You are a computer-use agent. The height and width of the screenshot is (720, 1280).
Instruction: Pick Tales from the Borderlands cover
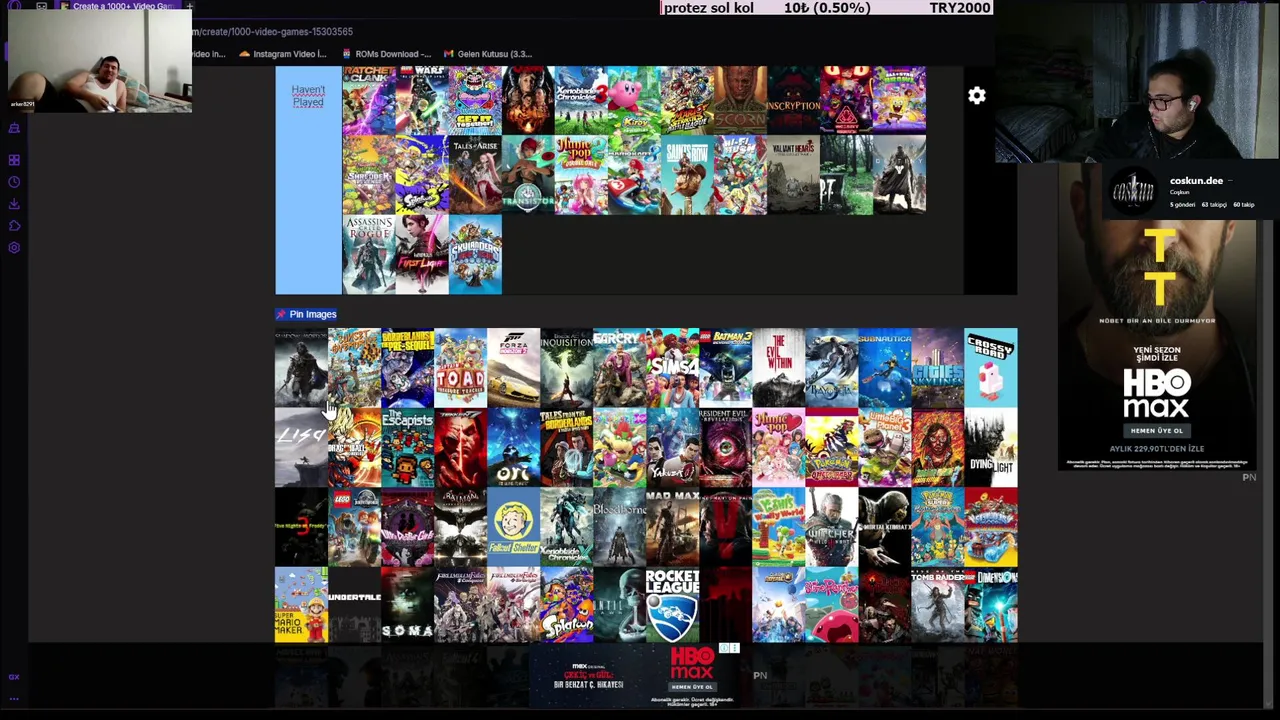pyautogui.click(x=566, y=447)
